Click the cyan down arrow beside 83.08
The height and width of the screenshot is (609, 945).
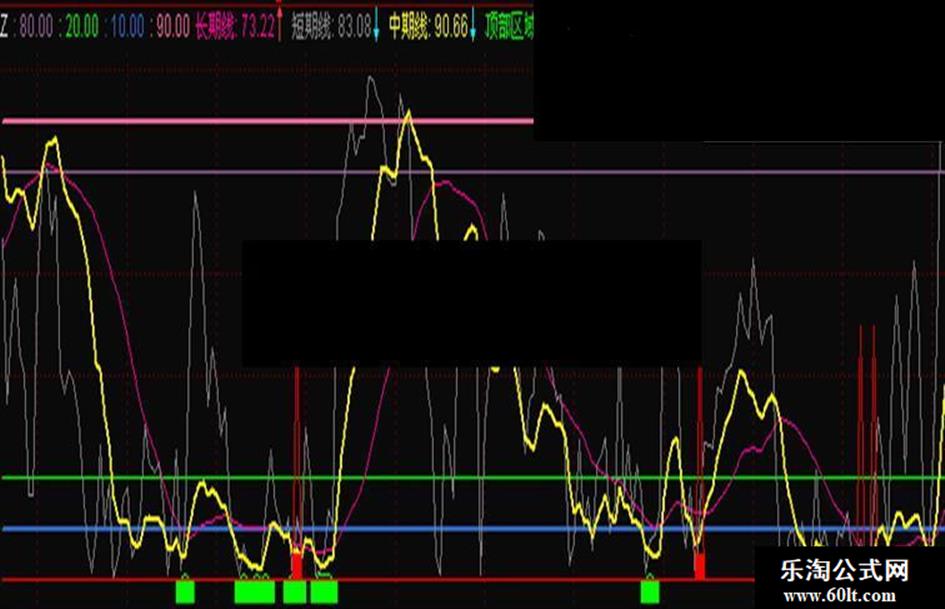[377, 24]
